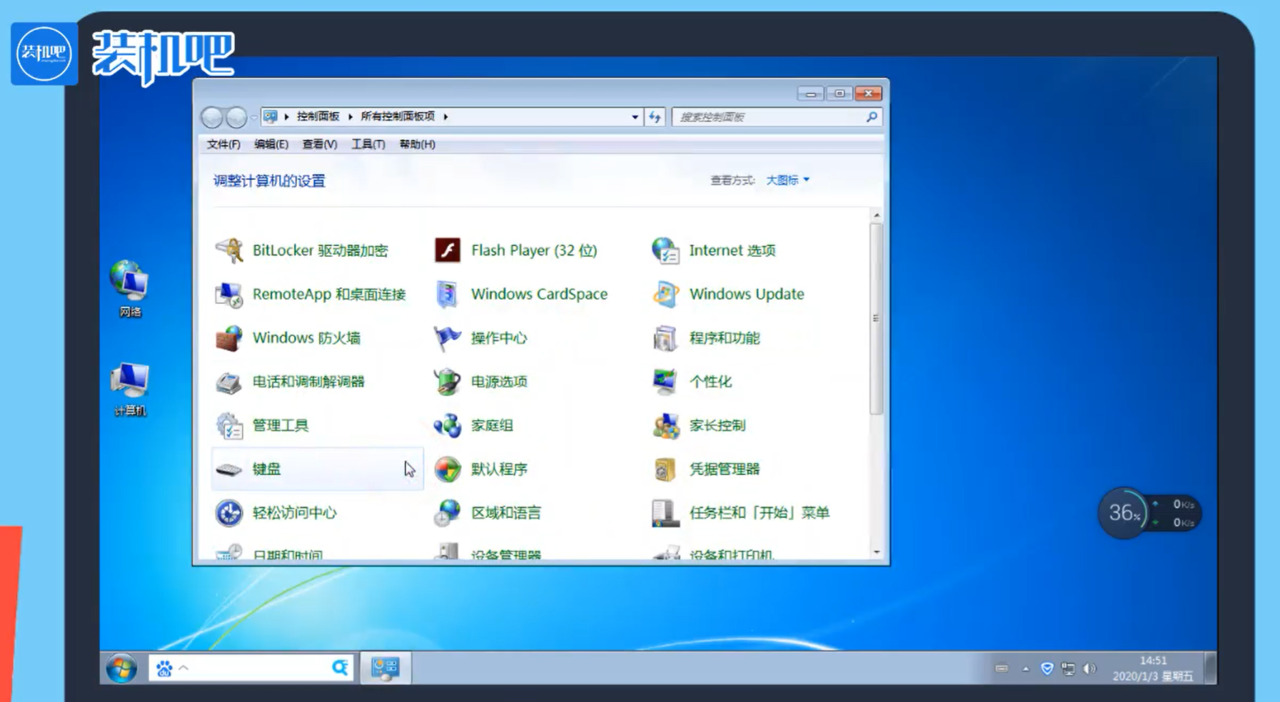1280x702 pixels.
Task: Open the Windows 防火墙 brick wall icon
Action: (230, 338)
